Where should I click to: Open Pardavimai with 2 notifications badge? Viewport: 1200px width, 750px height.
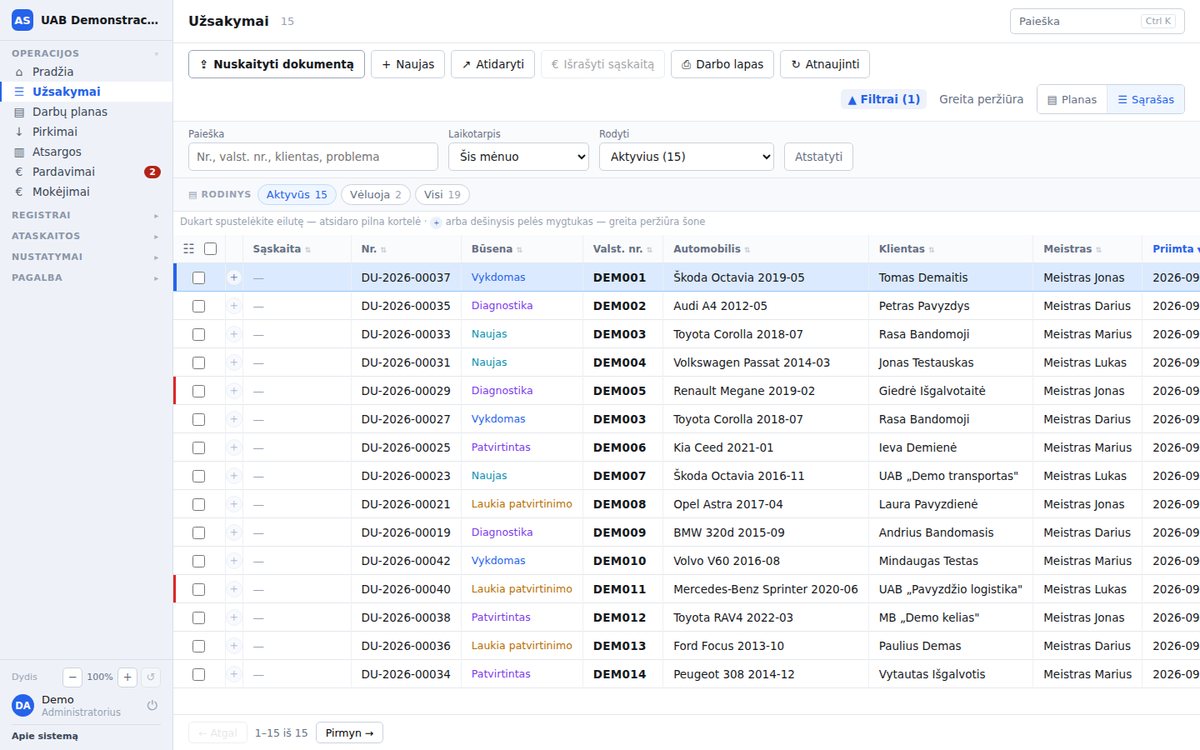click(x=86, y=172)
